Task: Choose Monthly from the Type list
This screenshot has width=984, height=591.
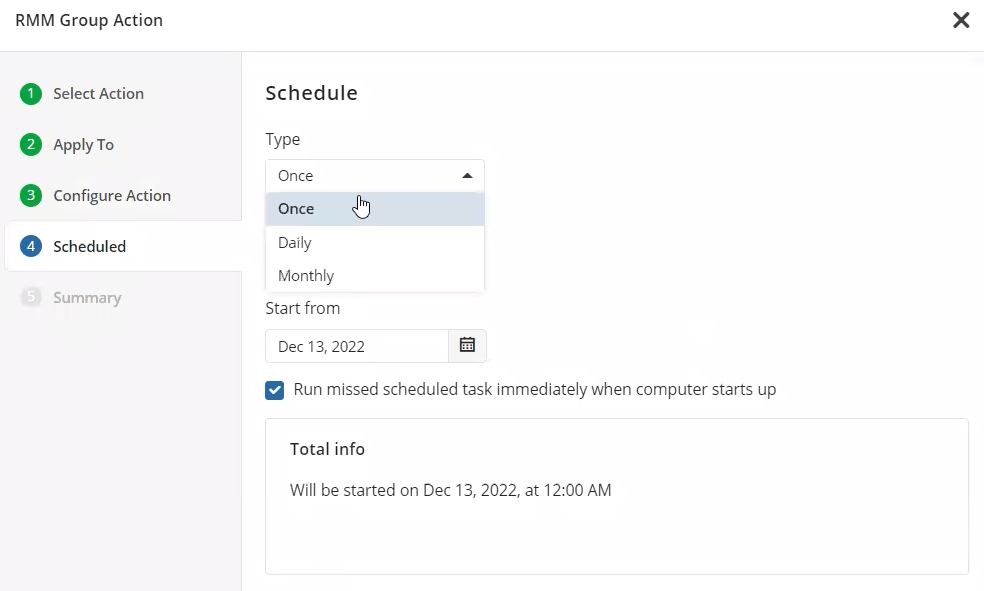Action: (x=306, y=276)
